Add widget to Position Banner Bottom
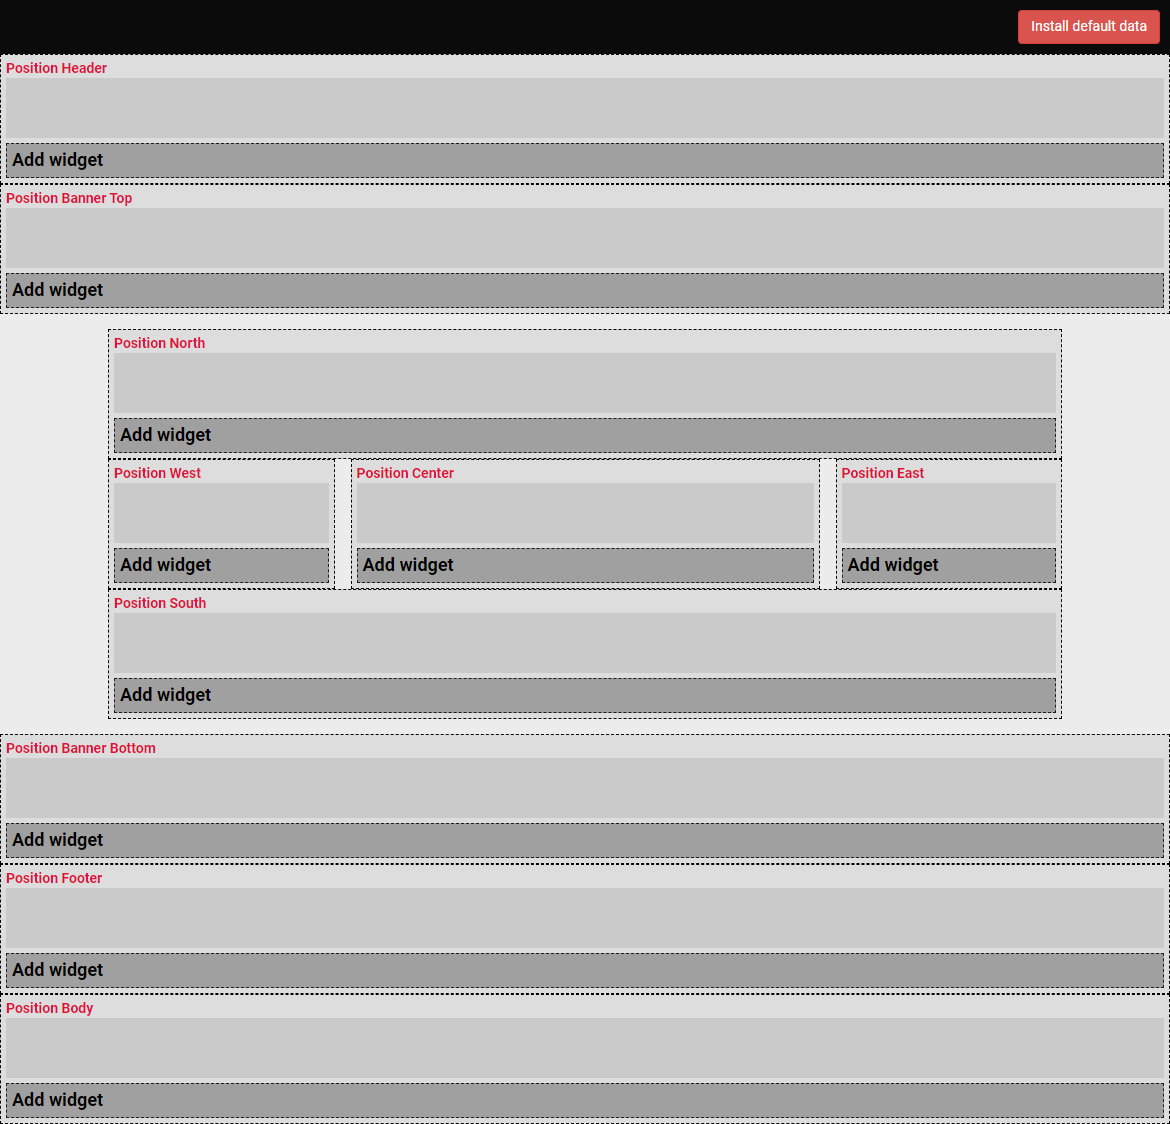Image resolution: width=1170 pixels, height=1124 pixels. coord(585,840)
